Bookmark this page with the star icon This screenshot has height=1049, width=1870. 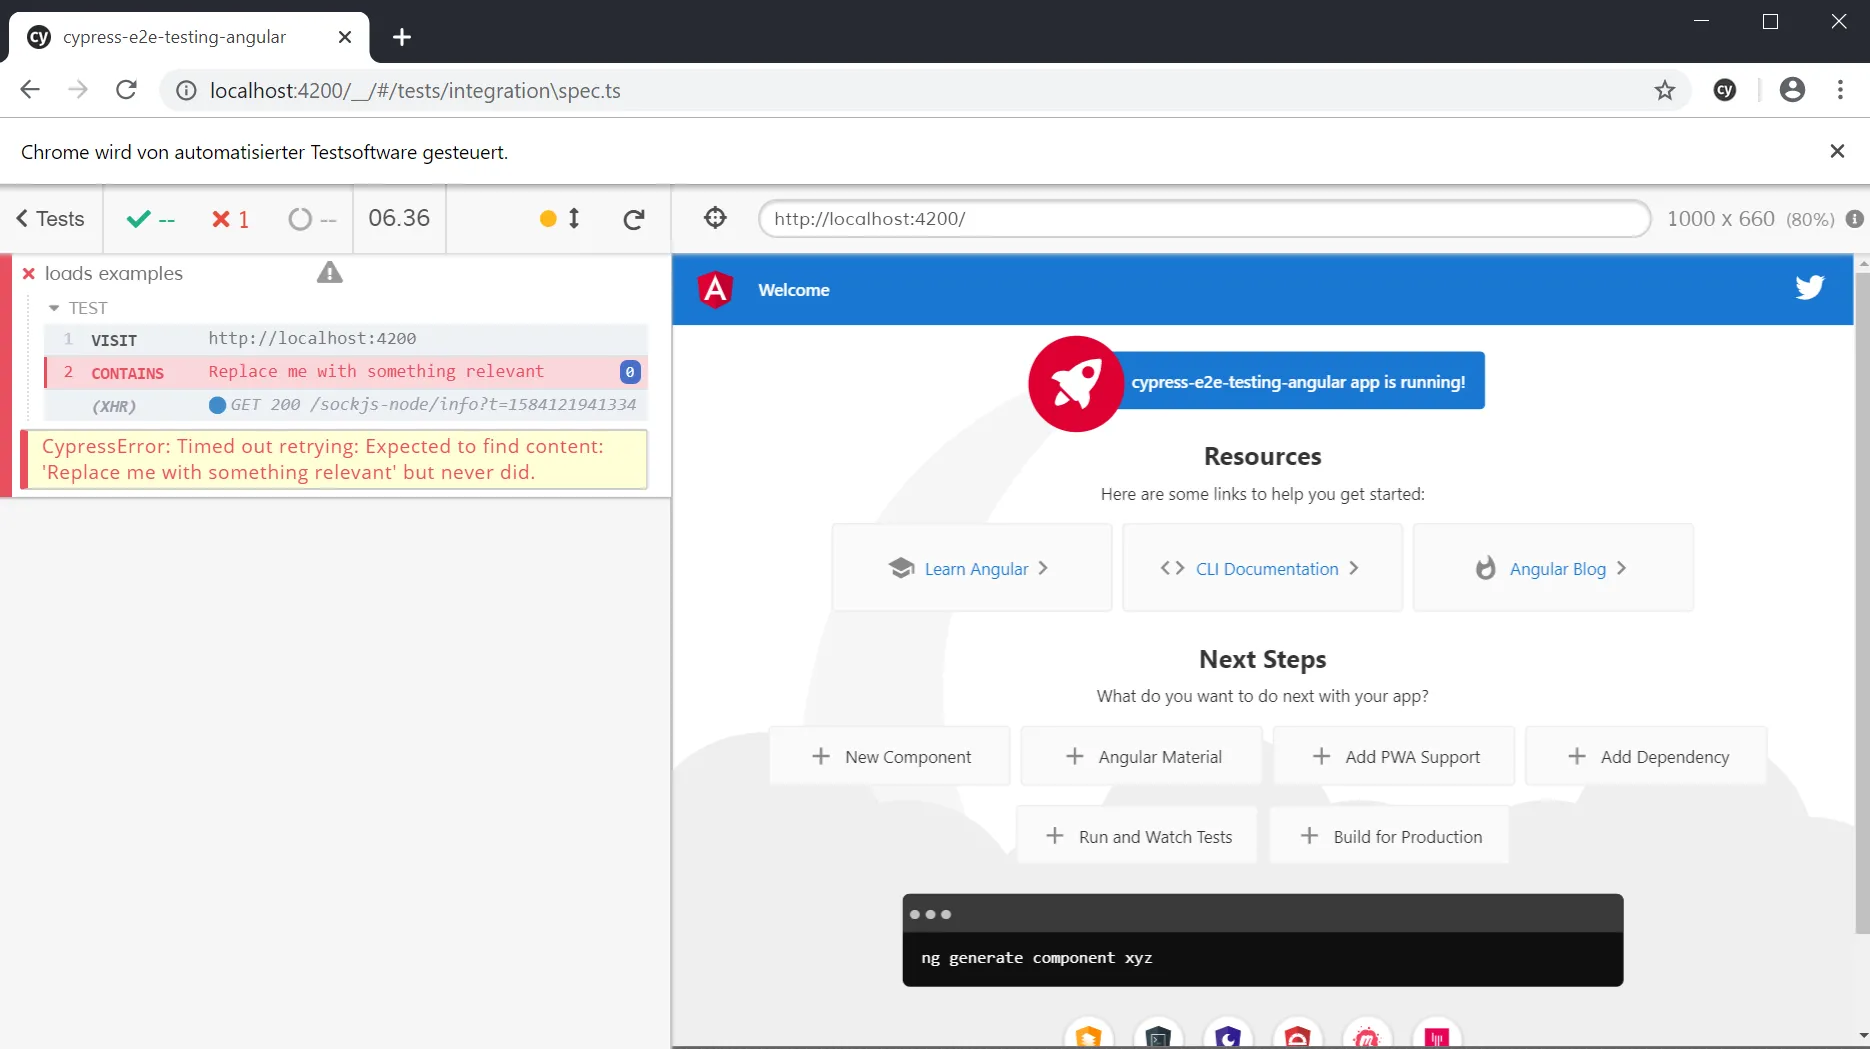click(1664, 91)
